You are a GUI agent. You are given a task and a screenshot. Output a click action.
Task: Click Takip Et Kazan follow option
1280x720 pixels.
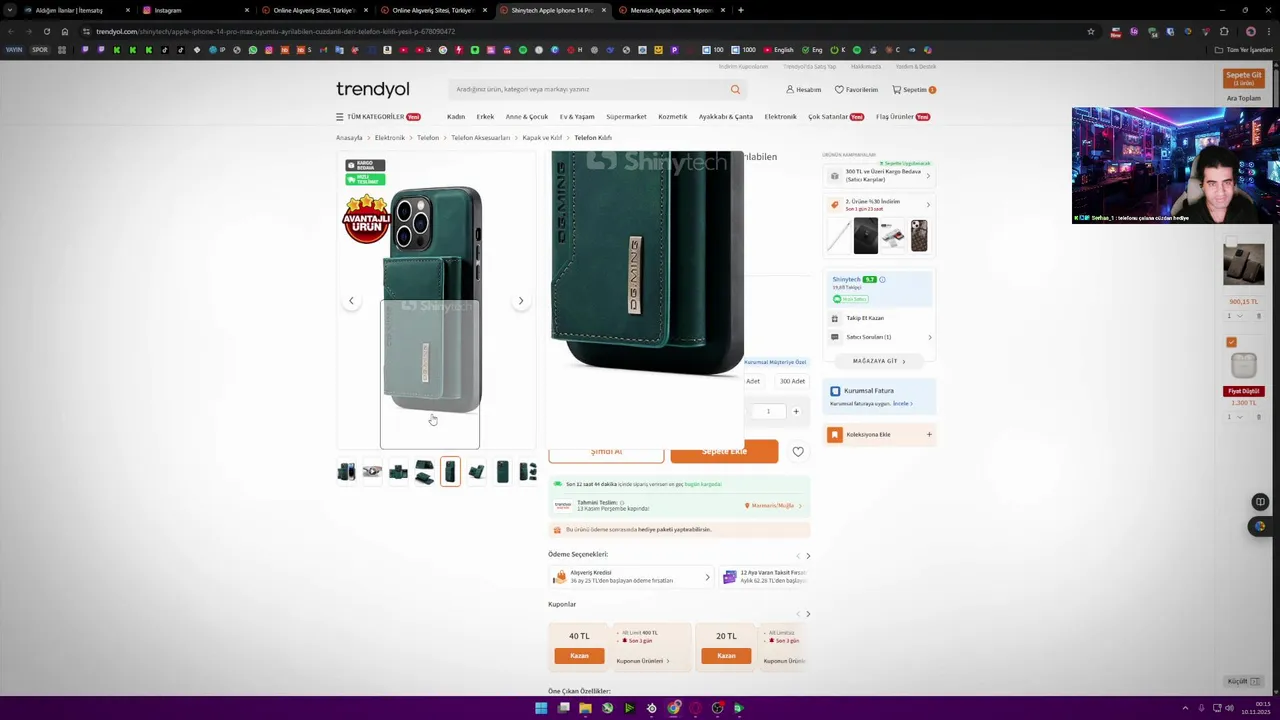click(865, 318)
